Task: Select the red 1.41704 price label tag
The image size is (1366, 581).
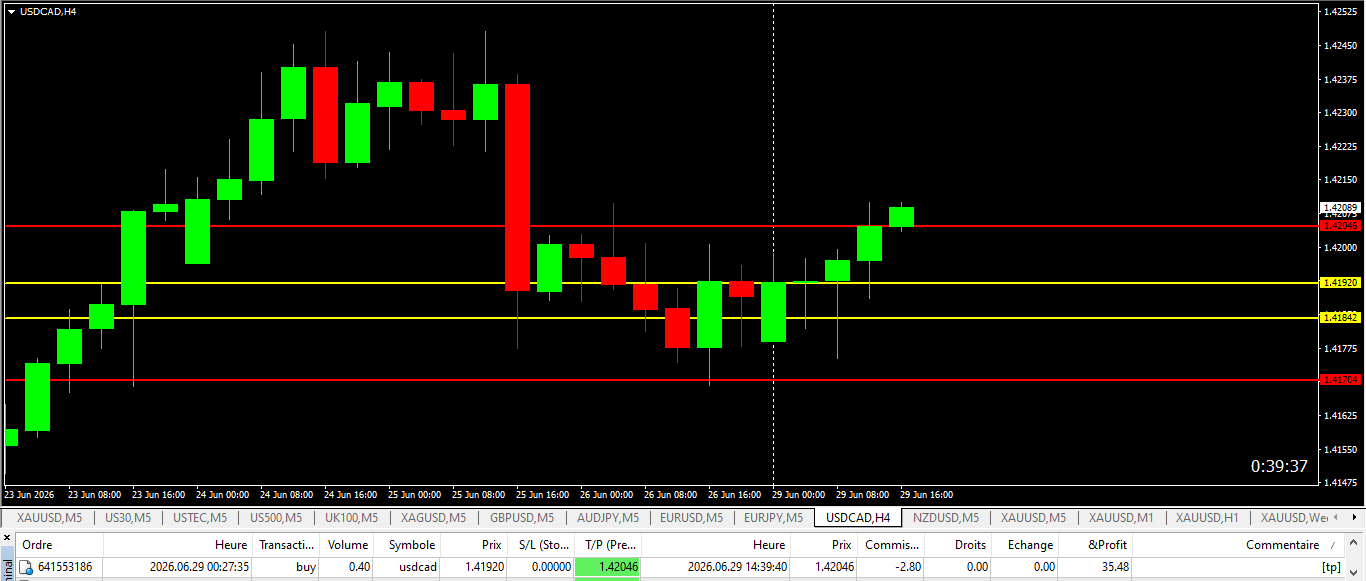Action: pyautogui.click(x=1341, y=380)
